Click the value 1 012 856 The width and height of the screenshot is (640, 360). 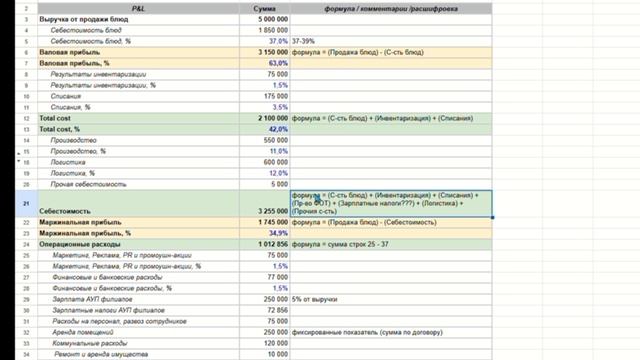tap(264, 244)
